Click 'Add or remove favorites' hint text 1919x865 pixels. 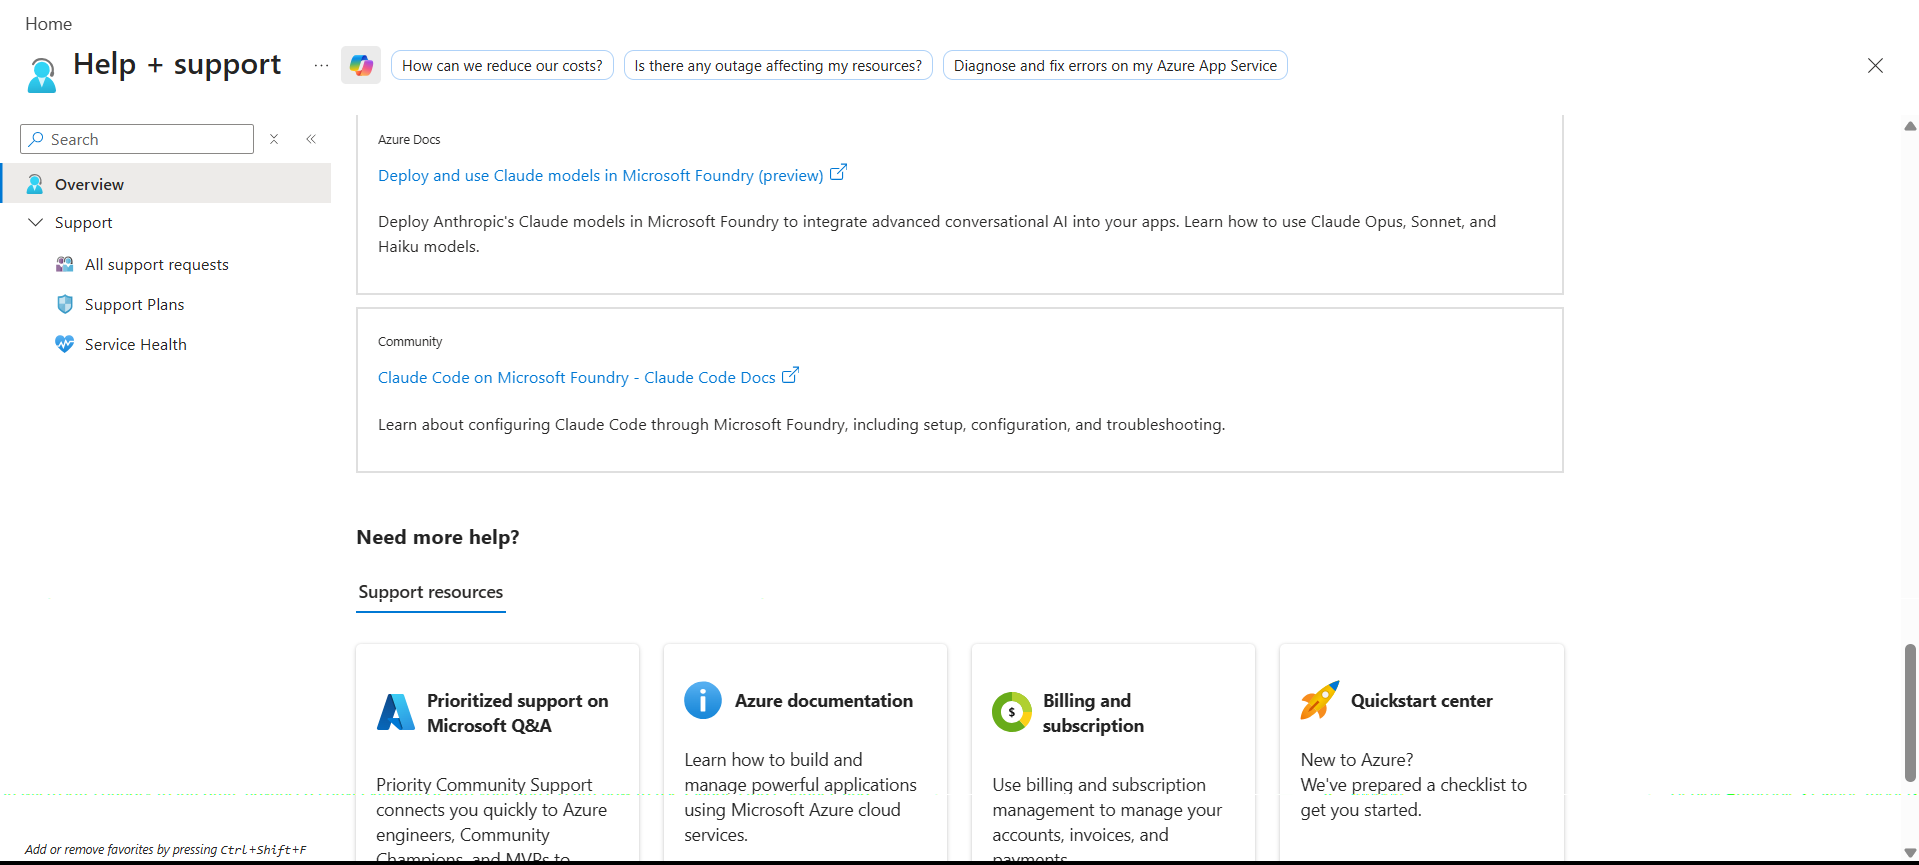pyautogui.click(x=166, y=849)
